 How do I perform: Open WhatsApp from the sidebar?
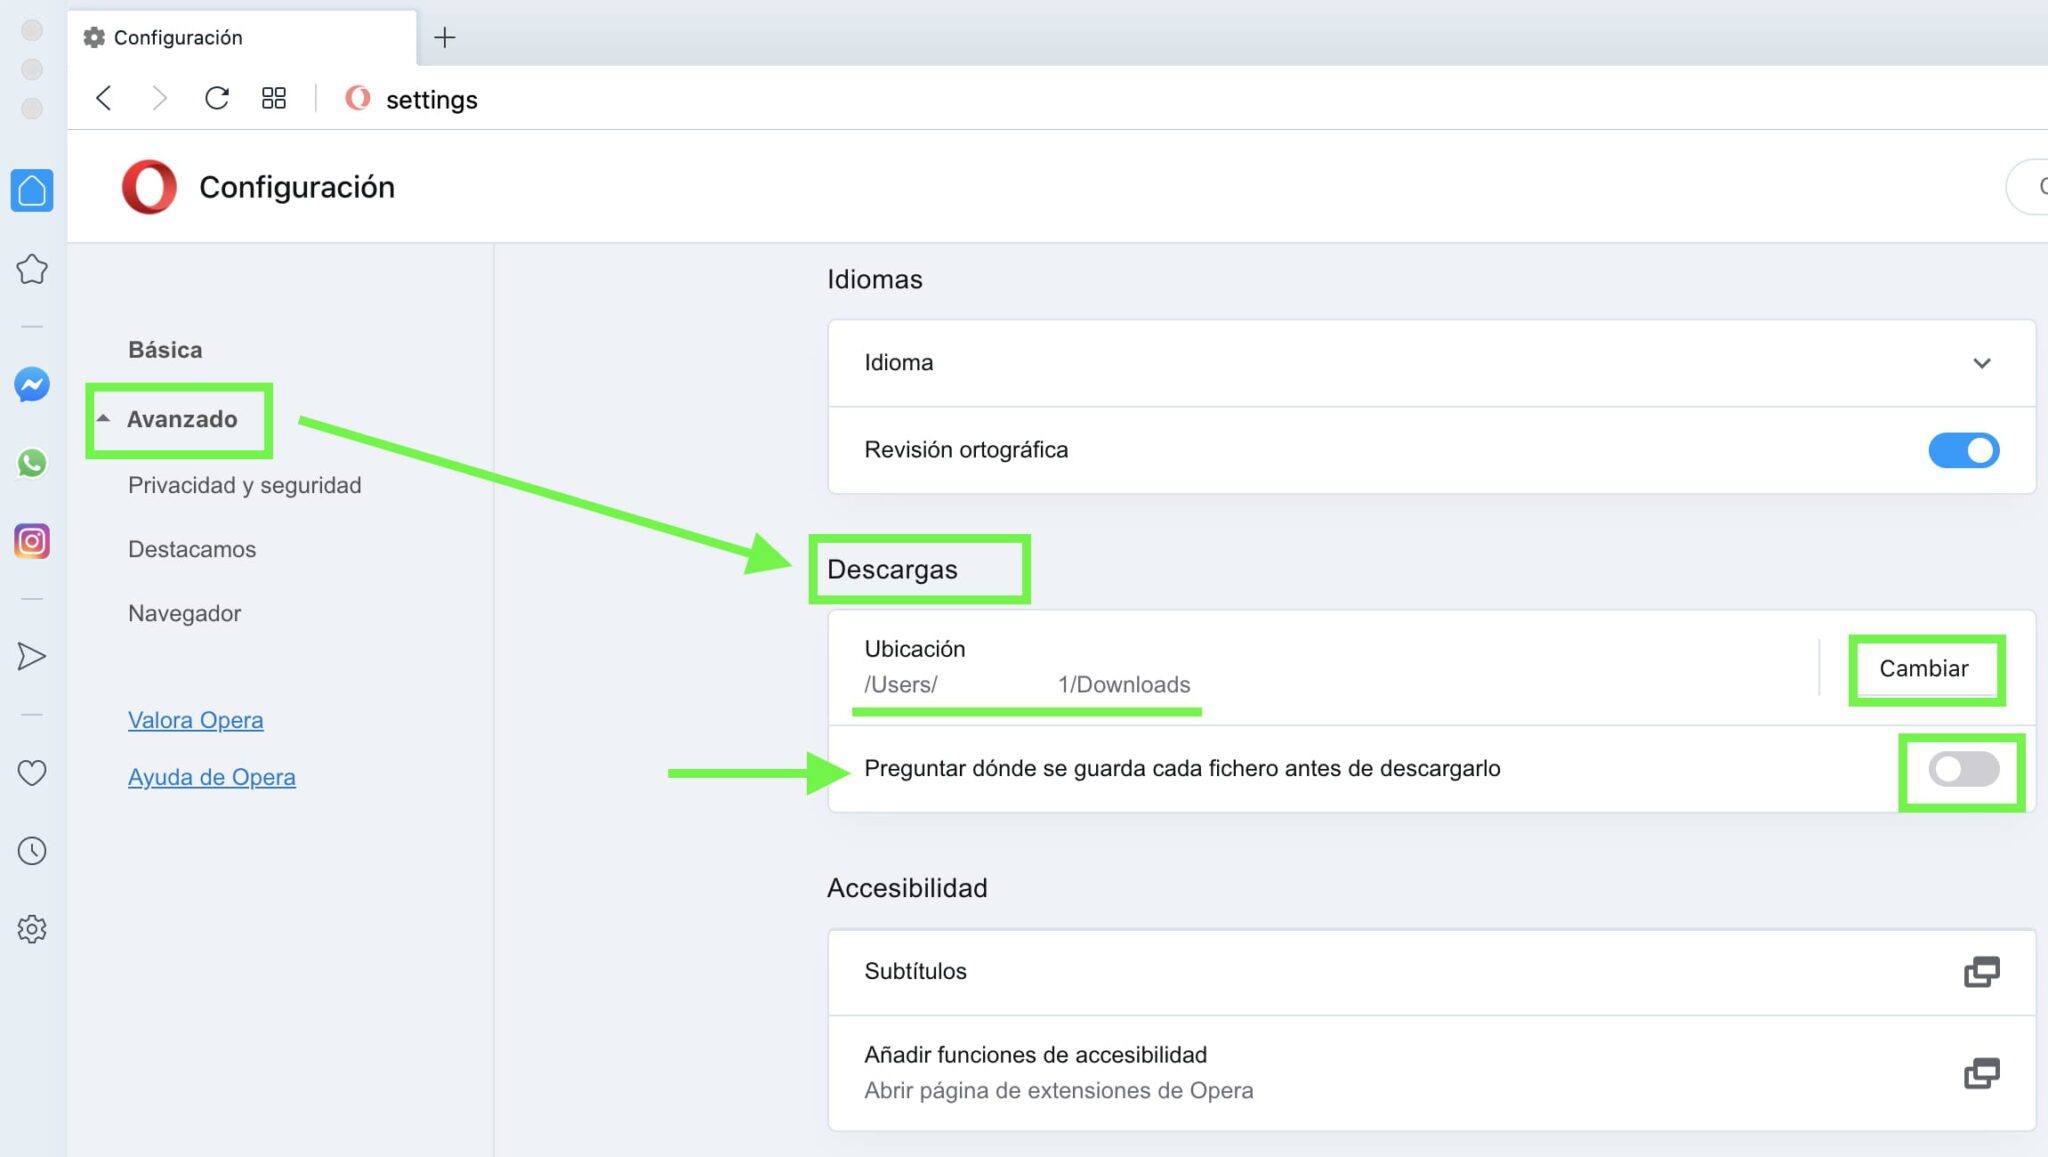[x=32, y=463]
